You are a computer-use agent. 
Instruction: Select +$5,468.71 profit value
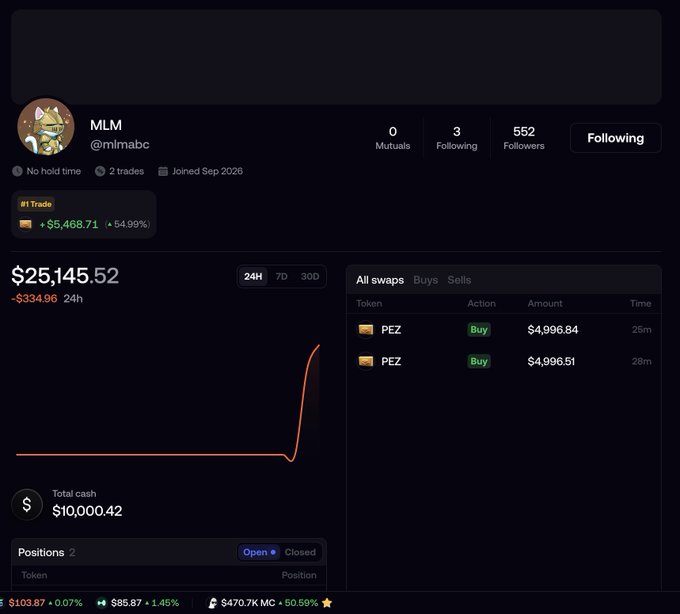tap(69, 224)
